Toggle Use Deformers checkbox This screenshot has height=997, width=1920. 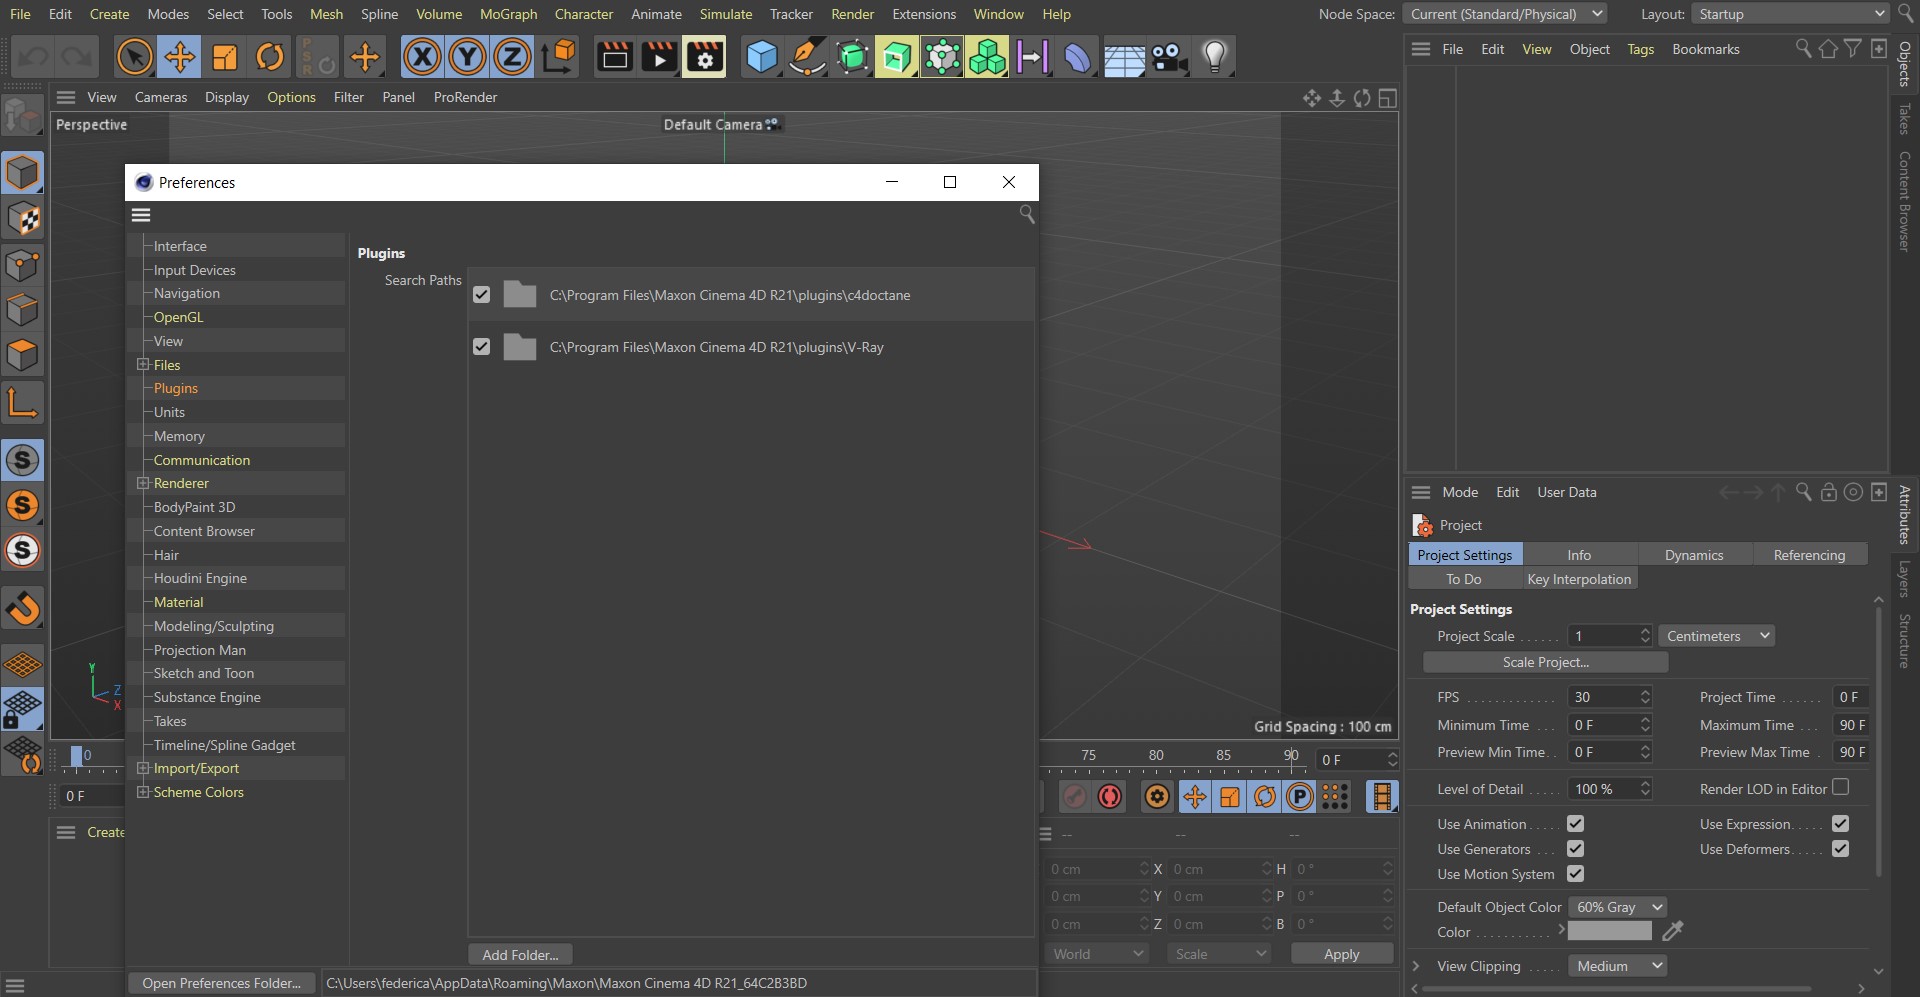tap(1840, 849)
